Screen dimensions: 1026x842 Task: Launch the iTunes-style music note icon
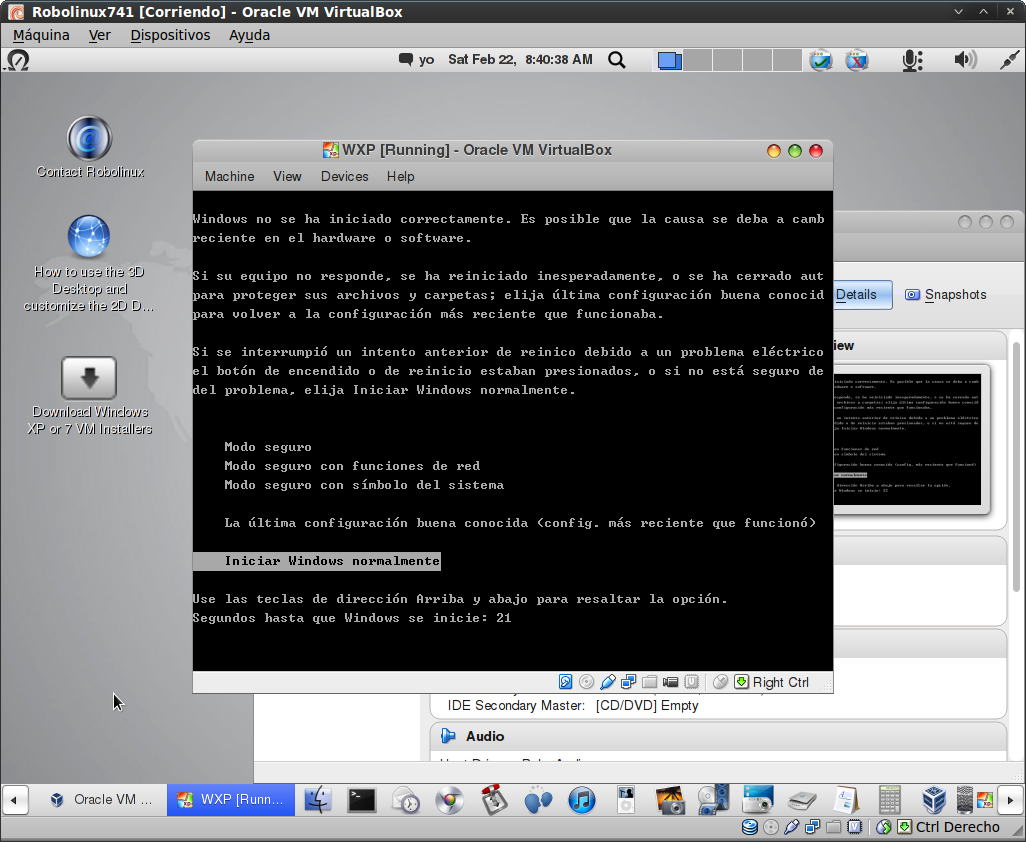click(x=582, y=800)
